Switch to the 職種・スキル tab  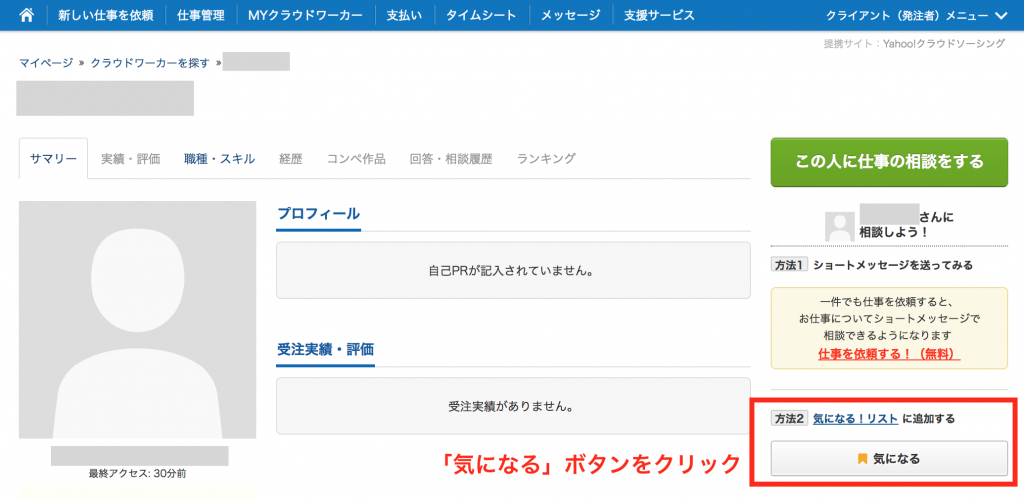pos(219,159)
